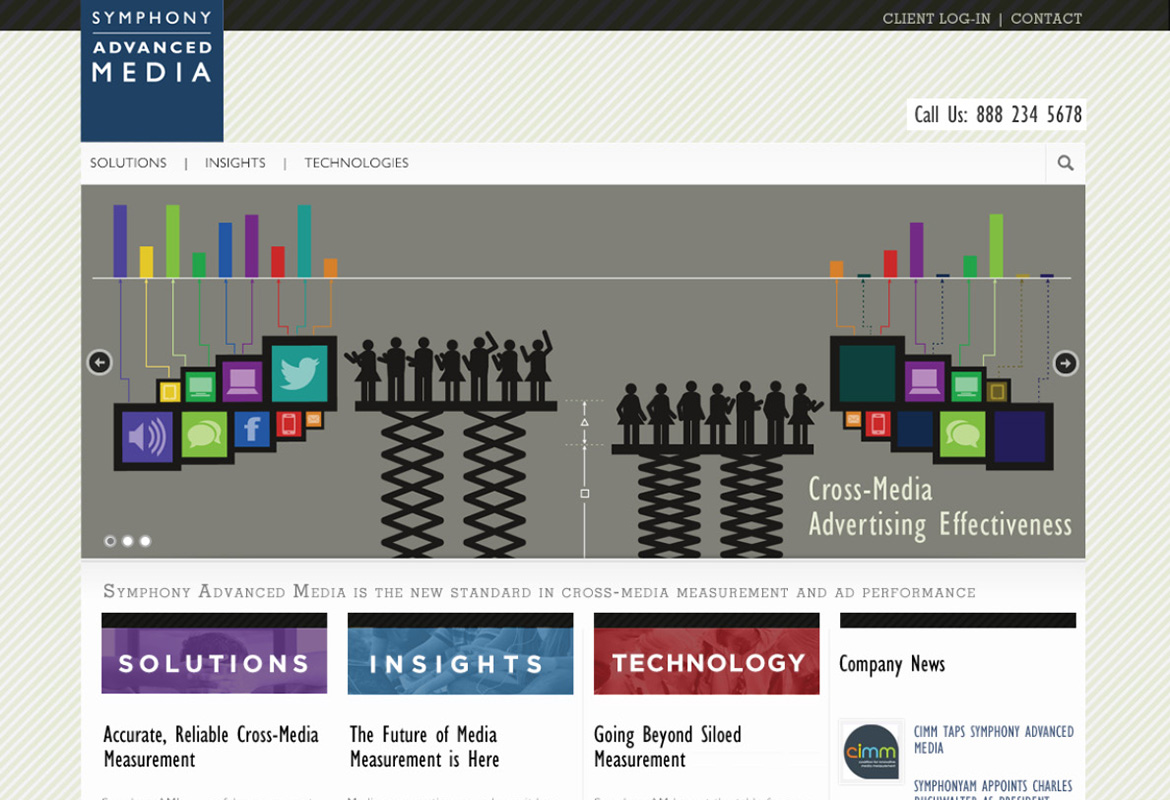This screenshot has width=1170, height=800.
Task: Open the cimm logo thumbnail
Action: [872, 751]
